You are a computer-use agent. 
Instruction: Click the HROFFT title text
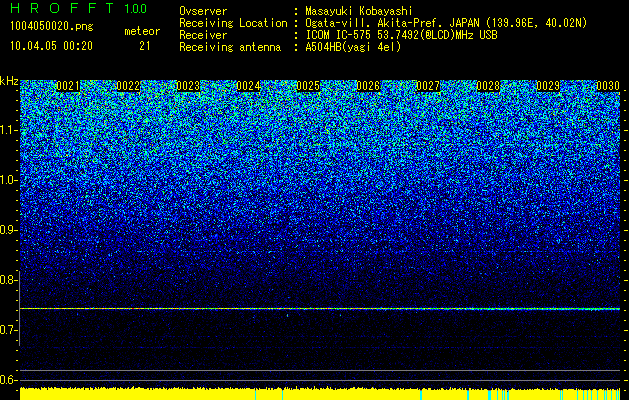pos(63,8)
